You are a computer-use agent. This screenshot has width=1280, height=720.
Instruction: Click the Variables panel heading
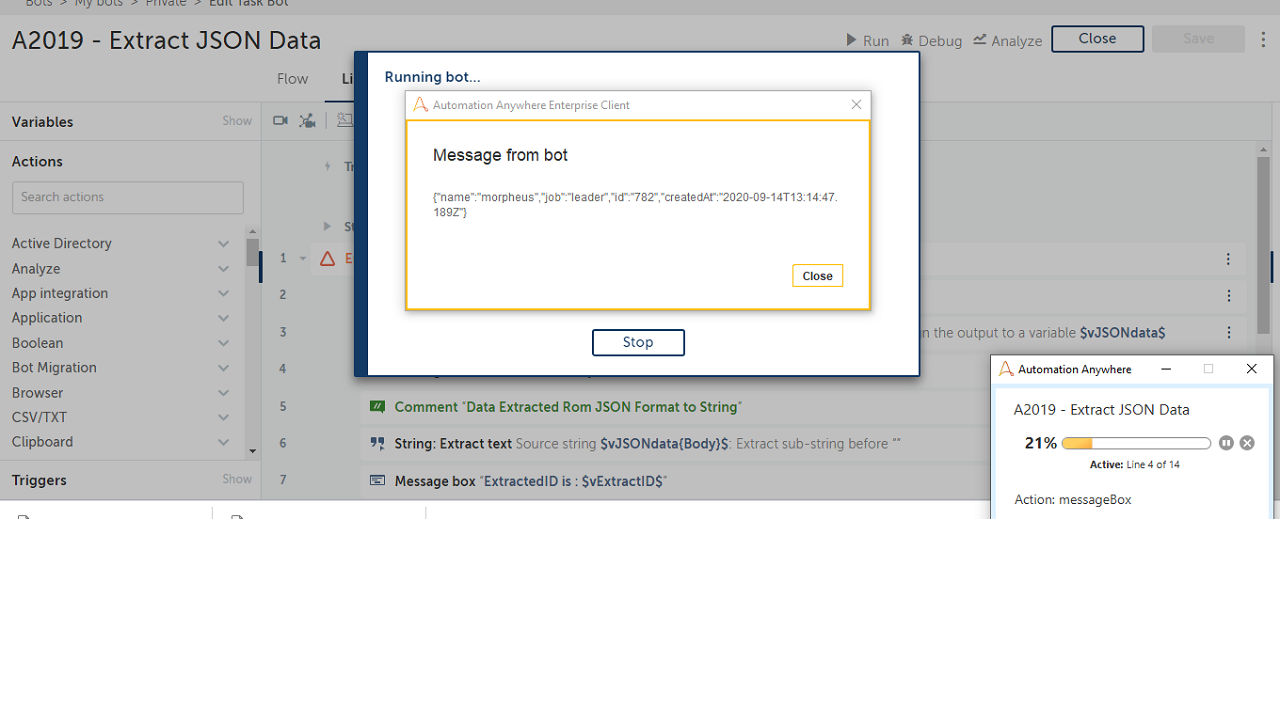click(42, 122)
